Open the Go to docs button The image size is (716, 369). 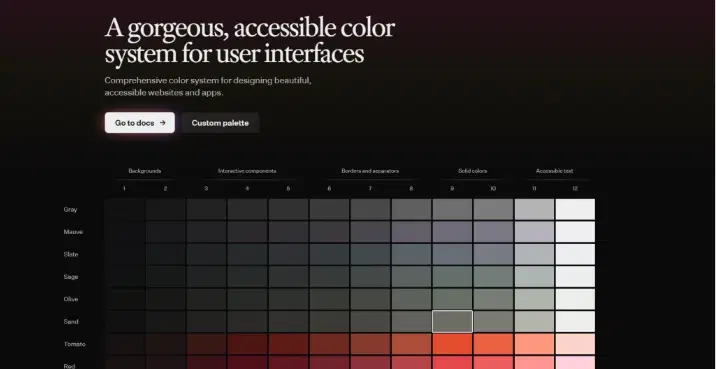click(140, 123)
